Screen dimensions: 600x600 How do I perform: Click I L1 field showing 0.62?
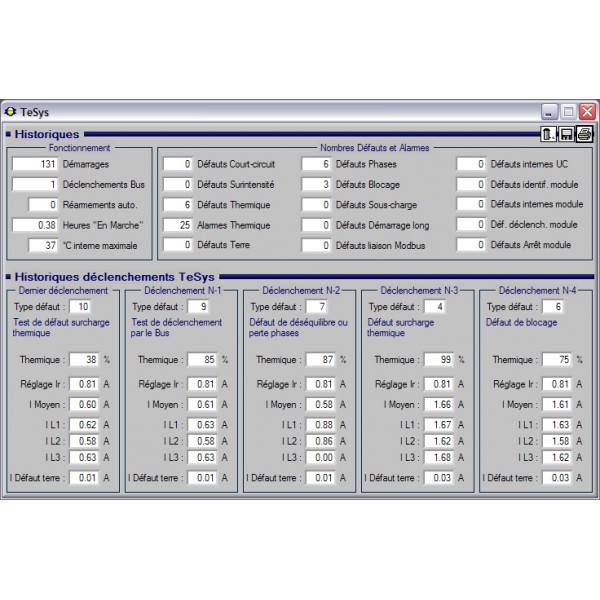pyautogui.click(x=84, y=425)
